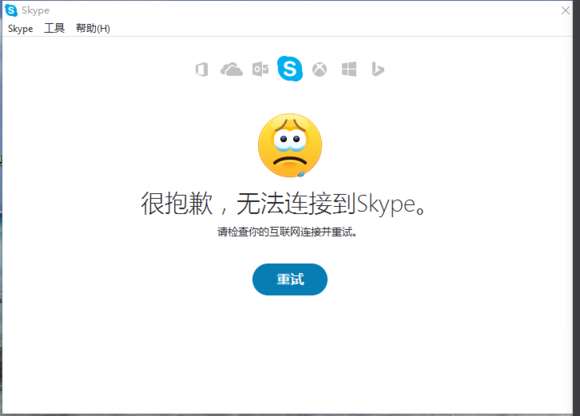
Task: Click the gray Office icon
Action: point(202,69)
